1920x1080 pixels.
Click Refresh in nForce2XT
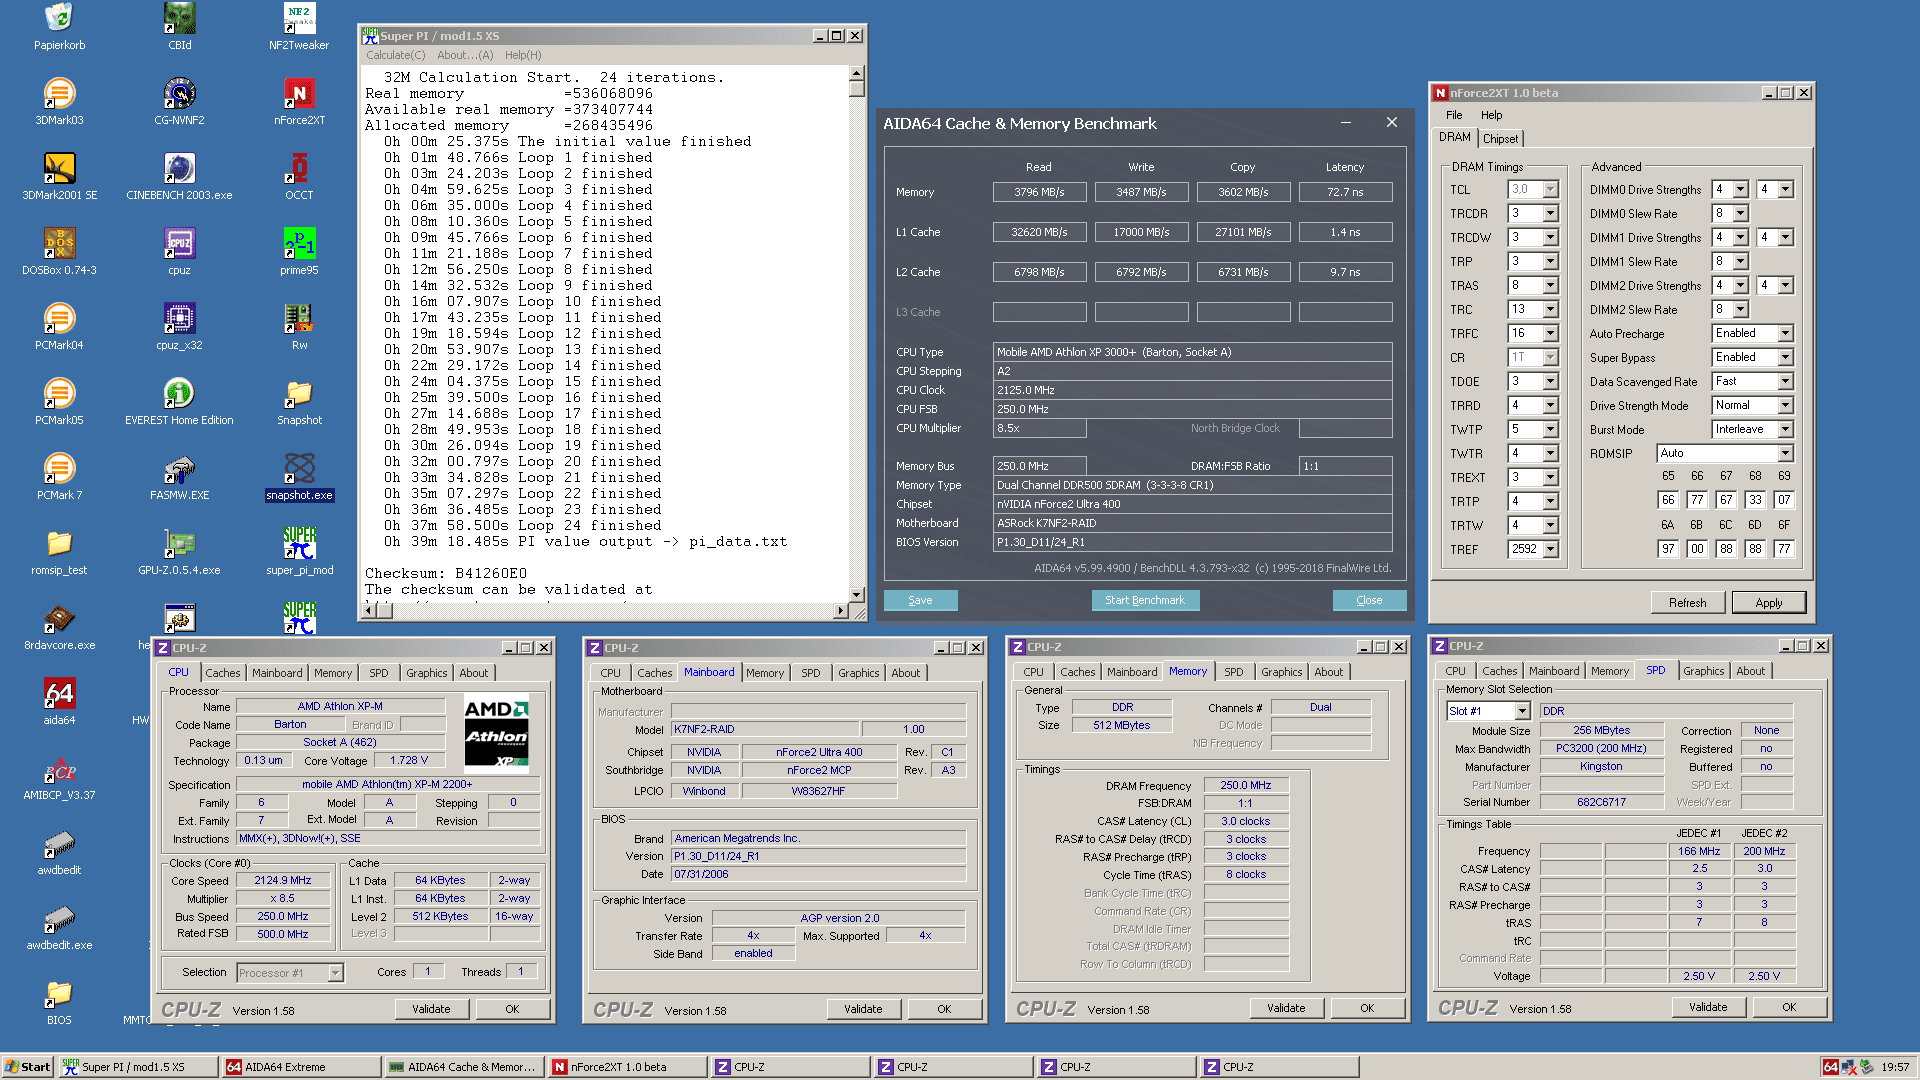click(x=1687, y=602)
